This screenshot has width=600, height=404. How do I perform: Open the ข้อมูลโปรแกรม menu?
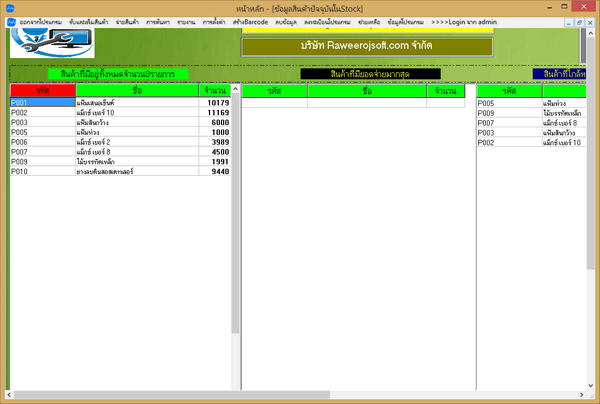(405, 22)
